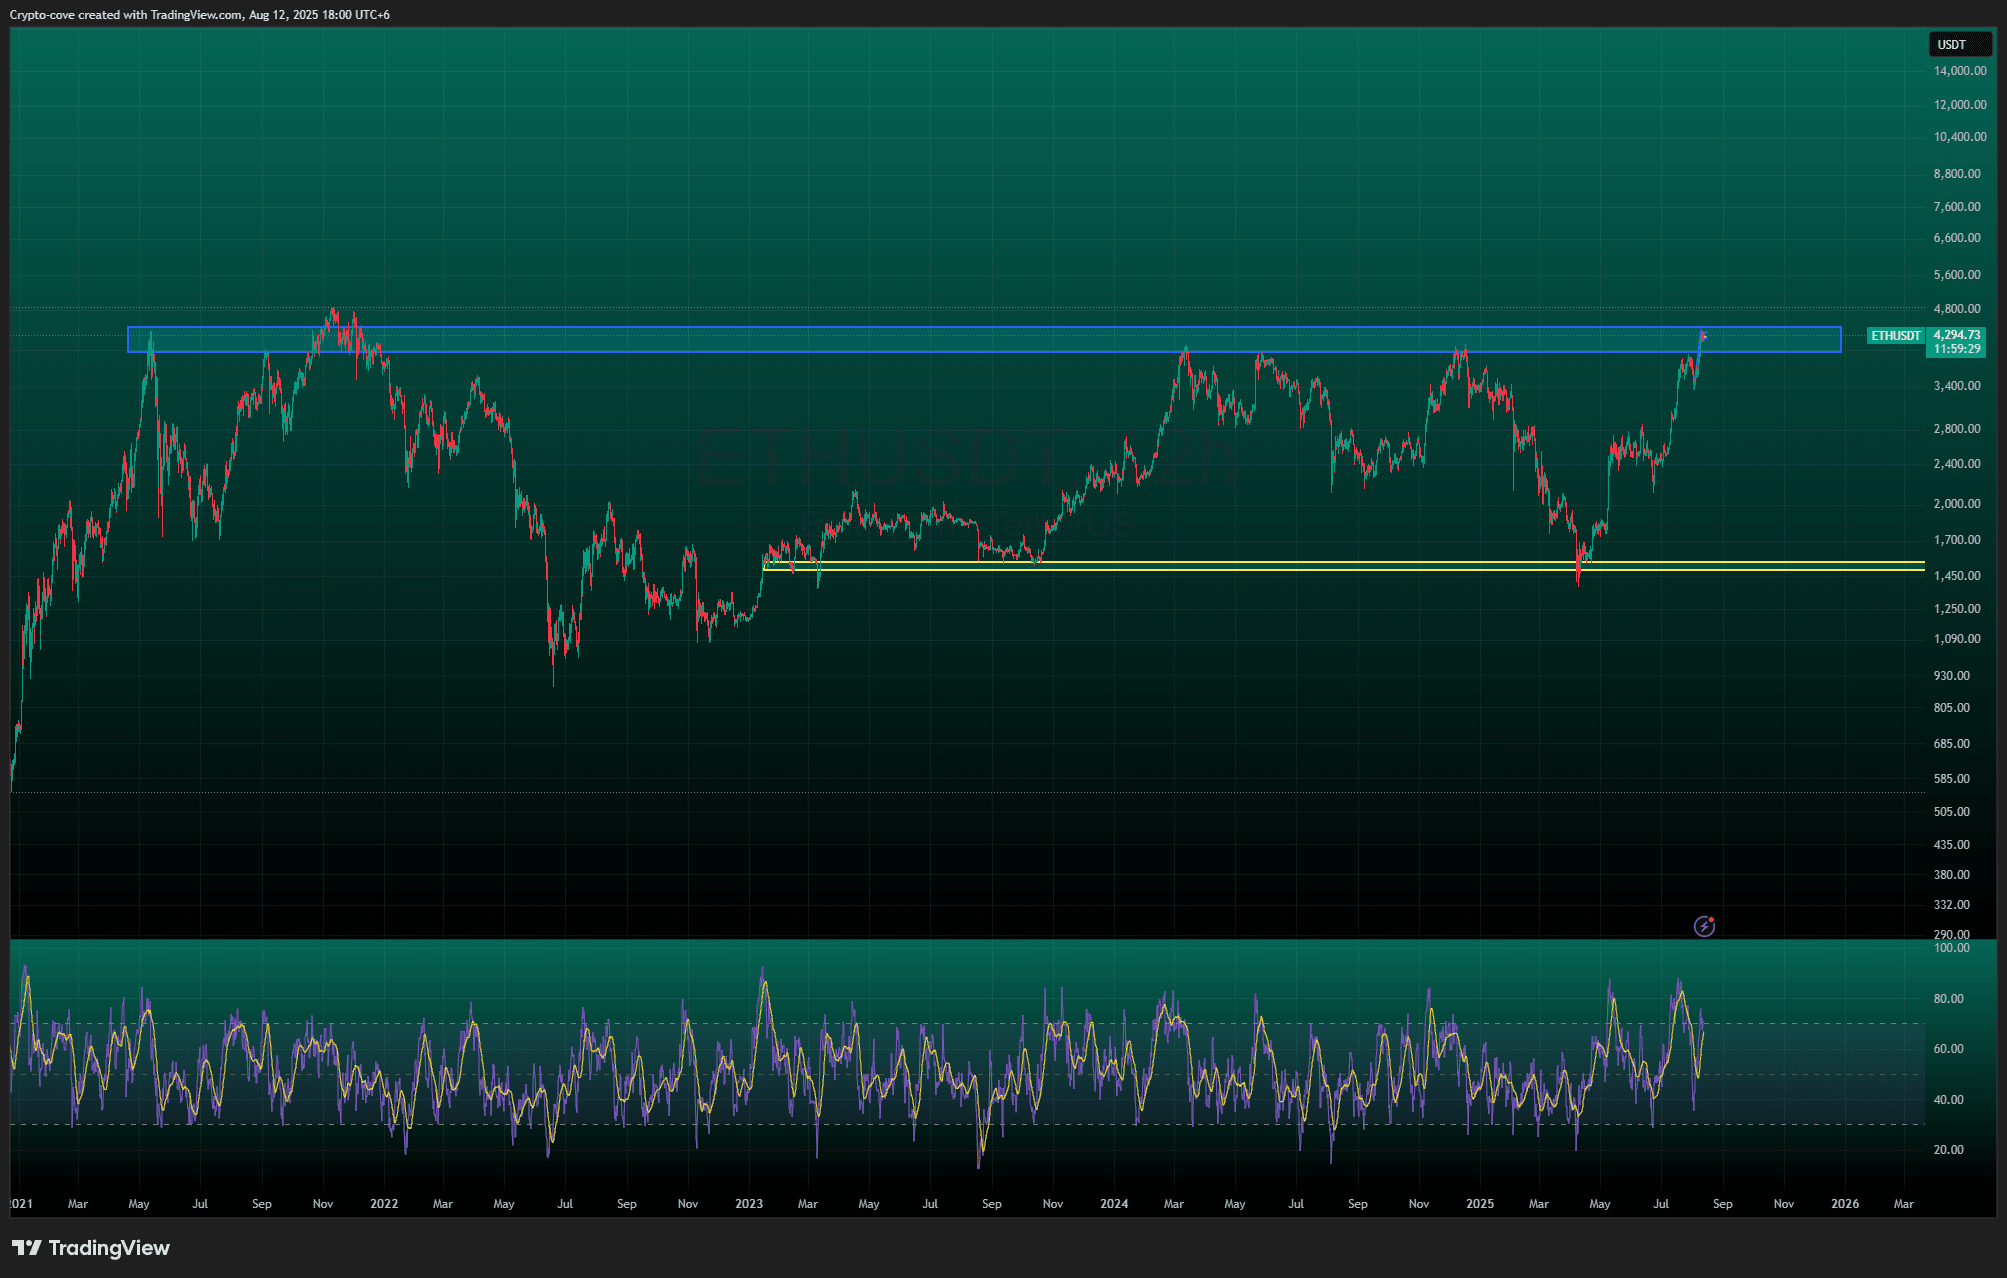Click the purple lightning events icon
This screenshot has height=1278, width=2007.
[1704, 927]
